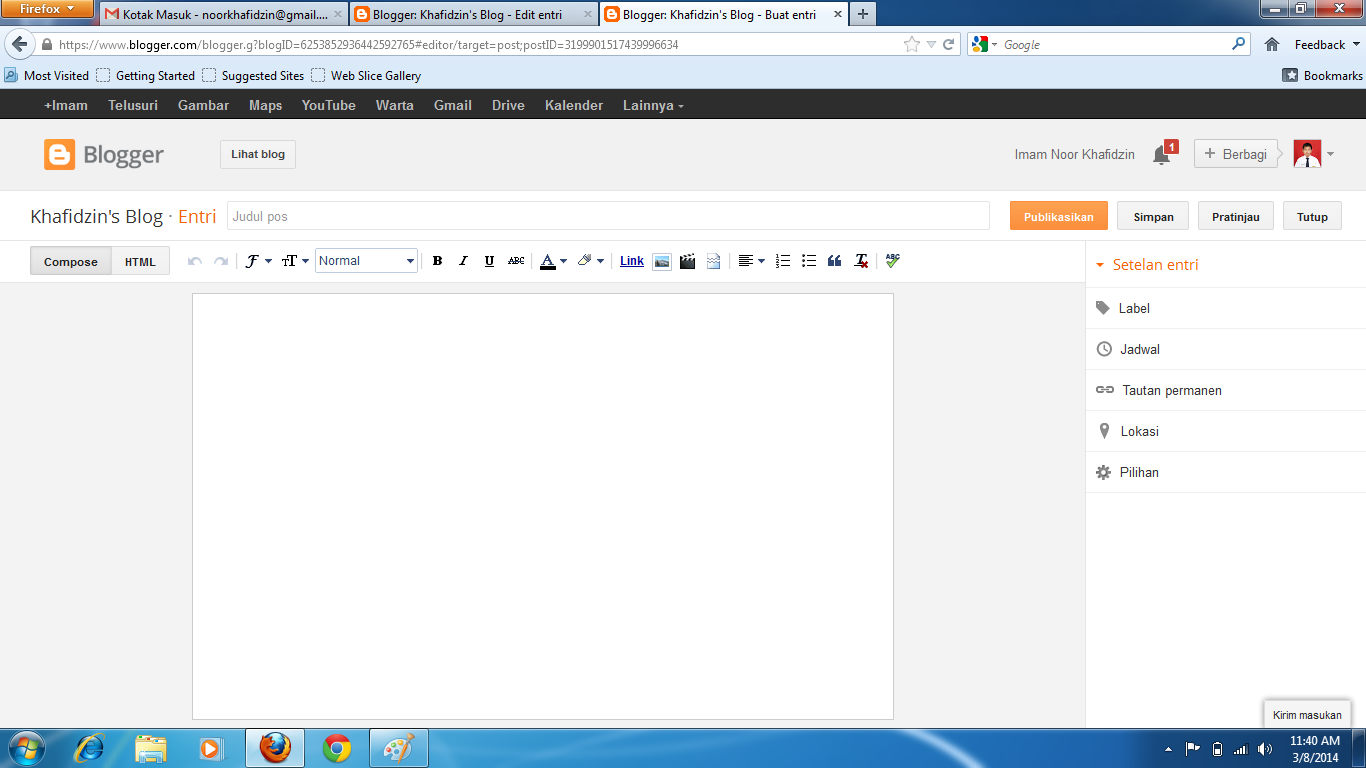This screenshot has width=1366, height=768.
Task: Run the spell check tool
Action: pyautogui.click(x=892, y=260)
